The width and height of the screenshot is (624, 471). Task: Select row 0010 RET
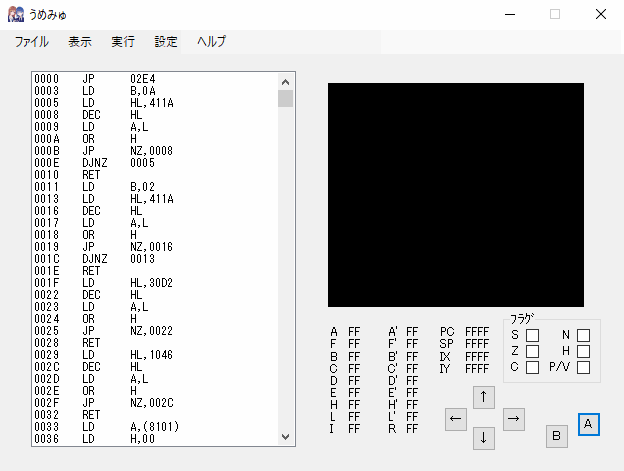155,175
